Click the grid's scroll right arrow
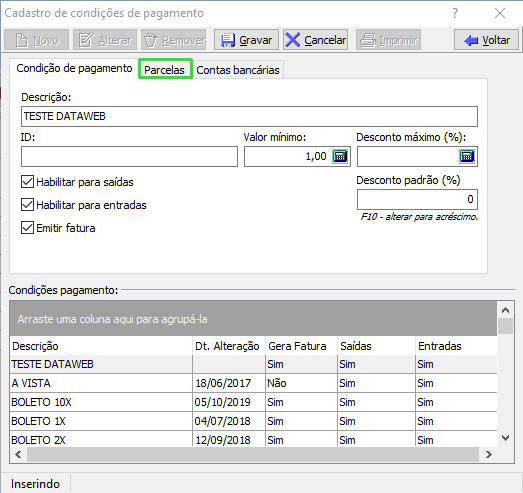 click(x=489, y=454)
